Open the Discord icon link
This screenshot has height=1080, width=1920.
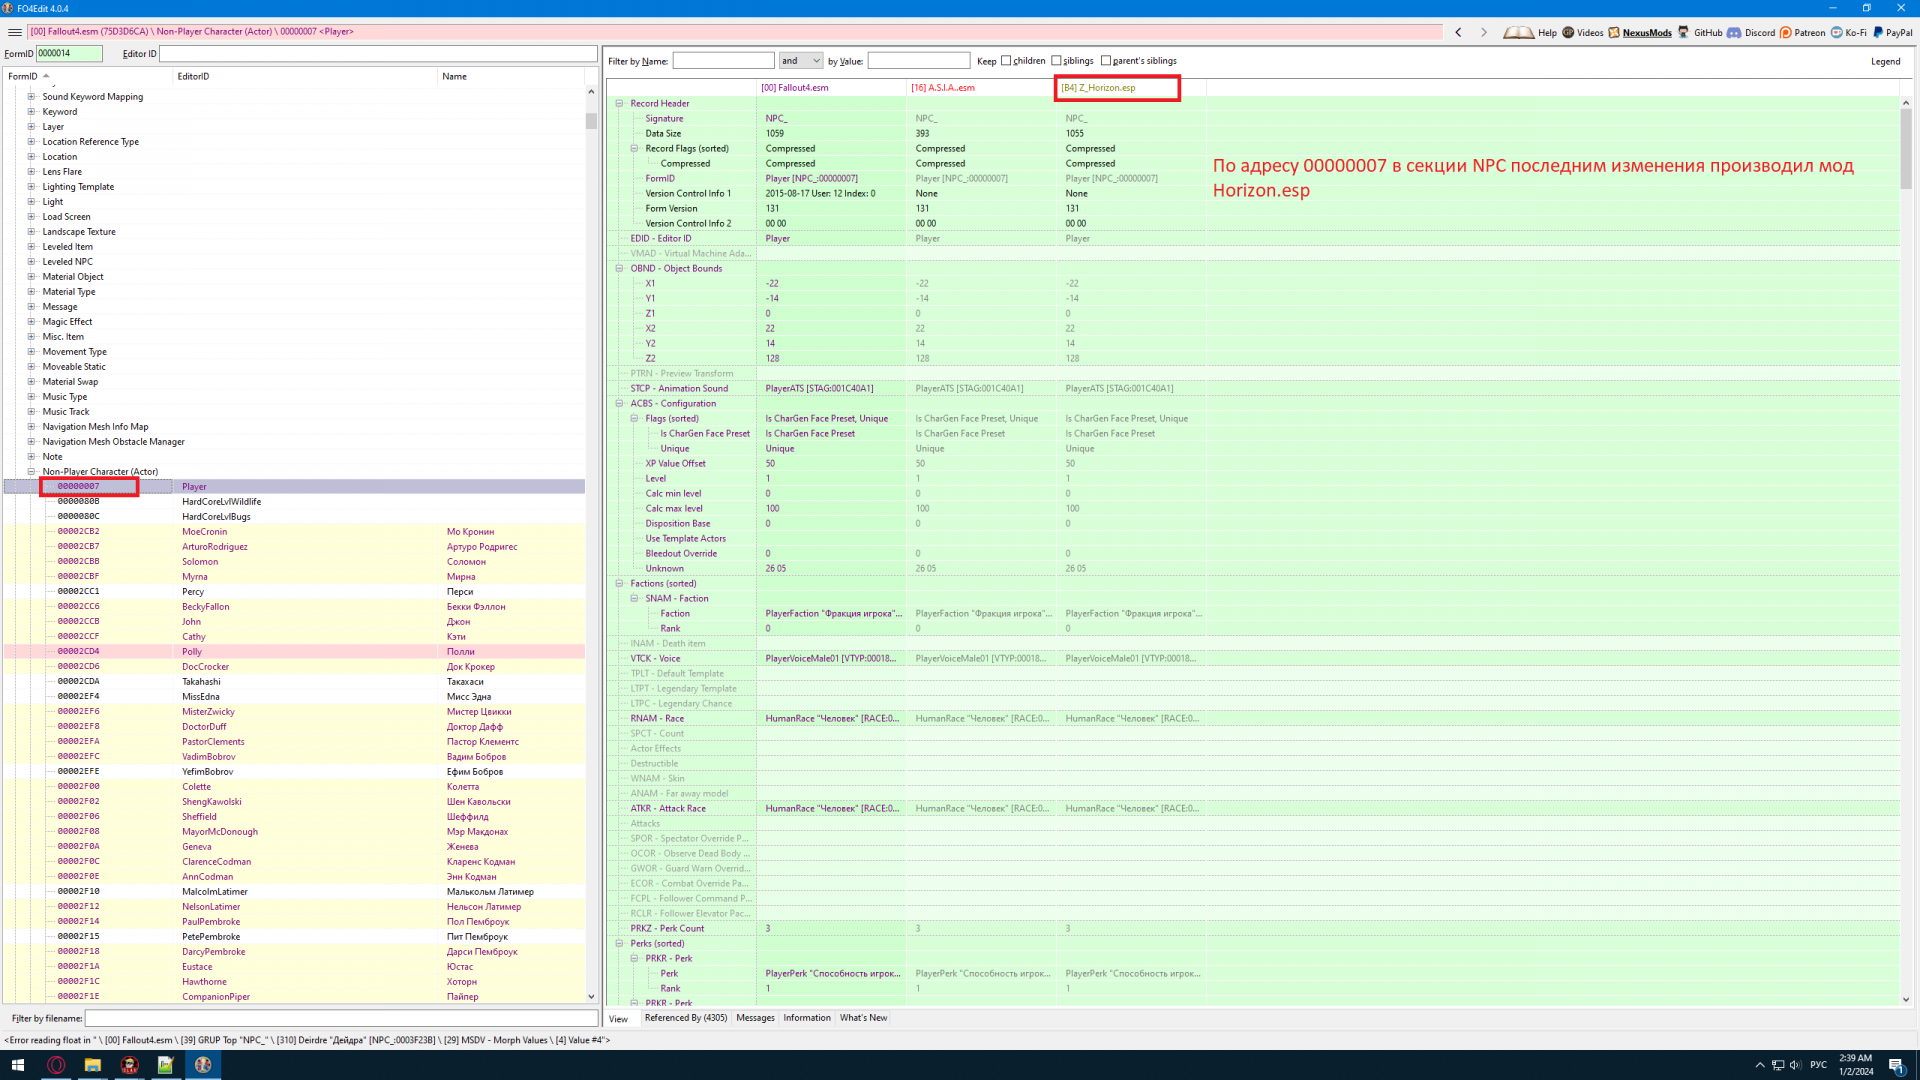[x=1734, y=32]
